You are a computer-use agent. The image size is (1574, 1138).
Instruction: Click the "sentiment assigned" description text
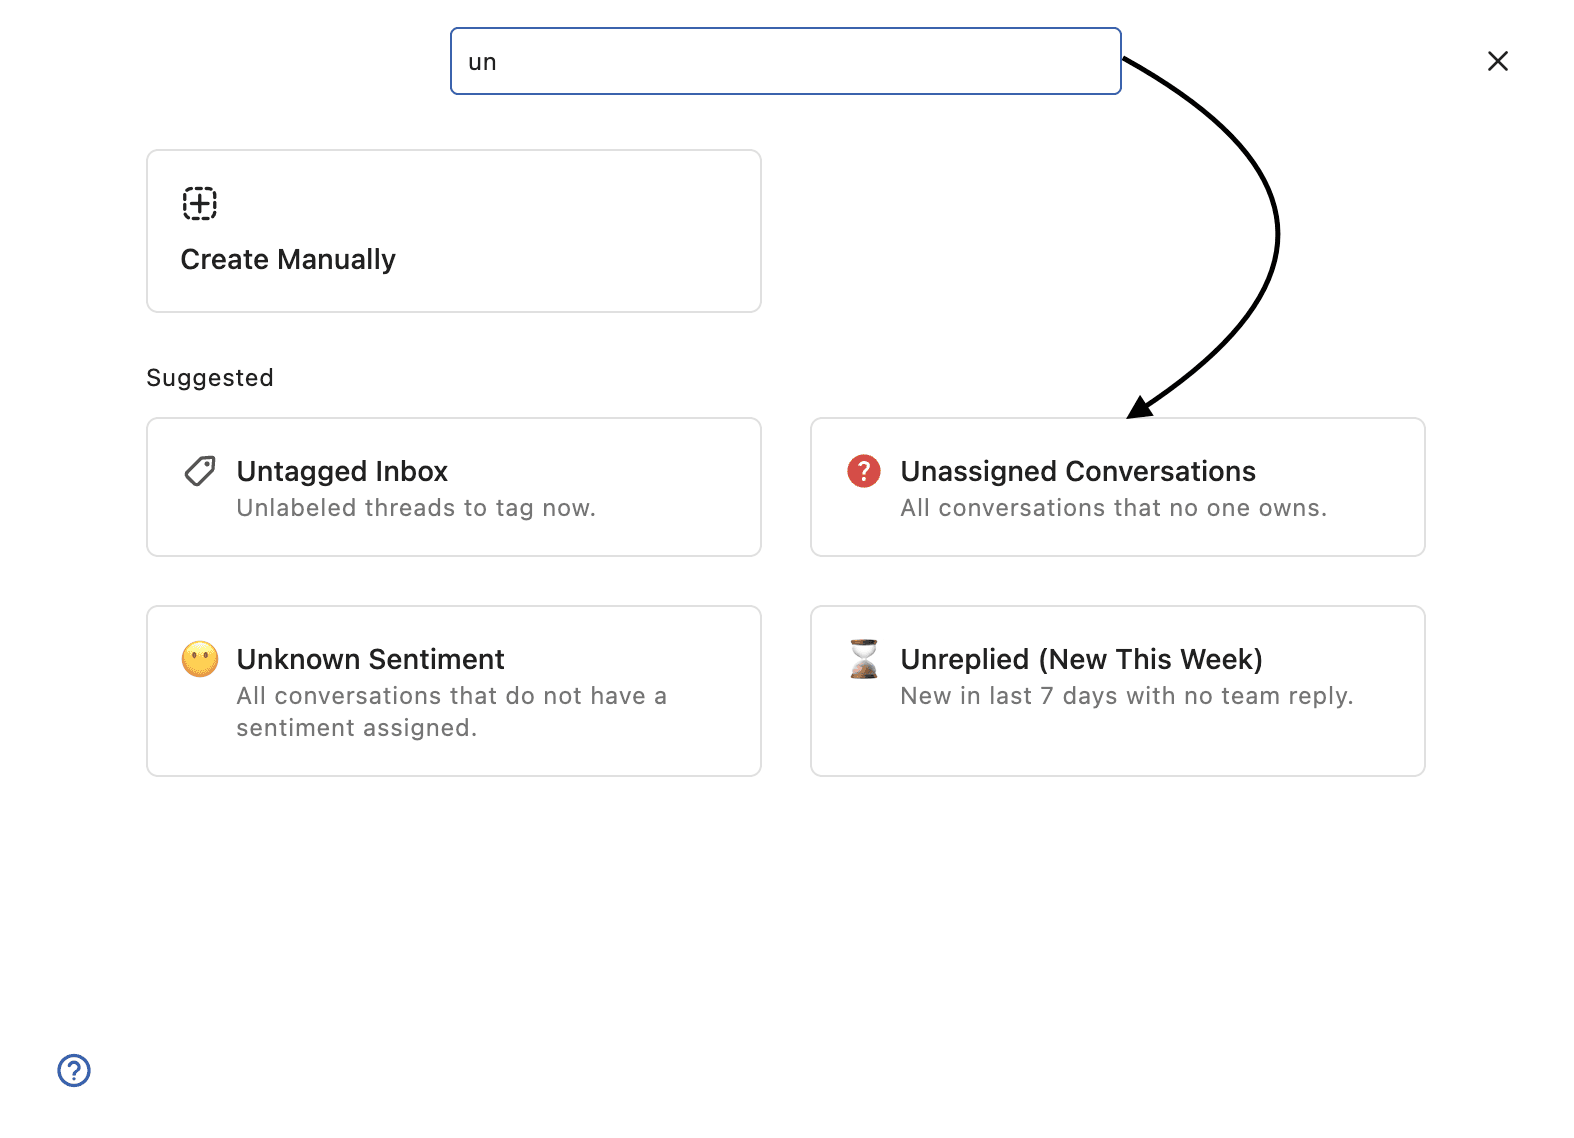[356, 728]
